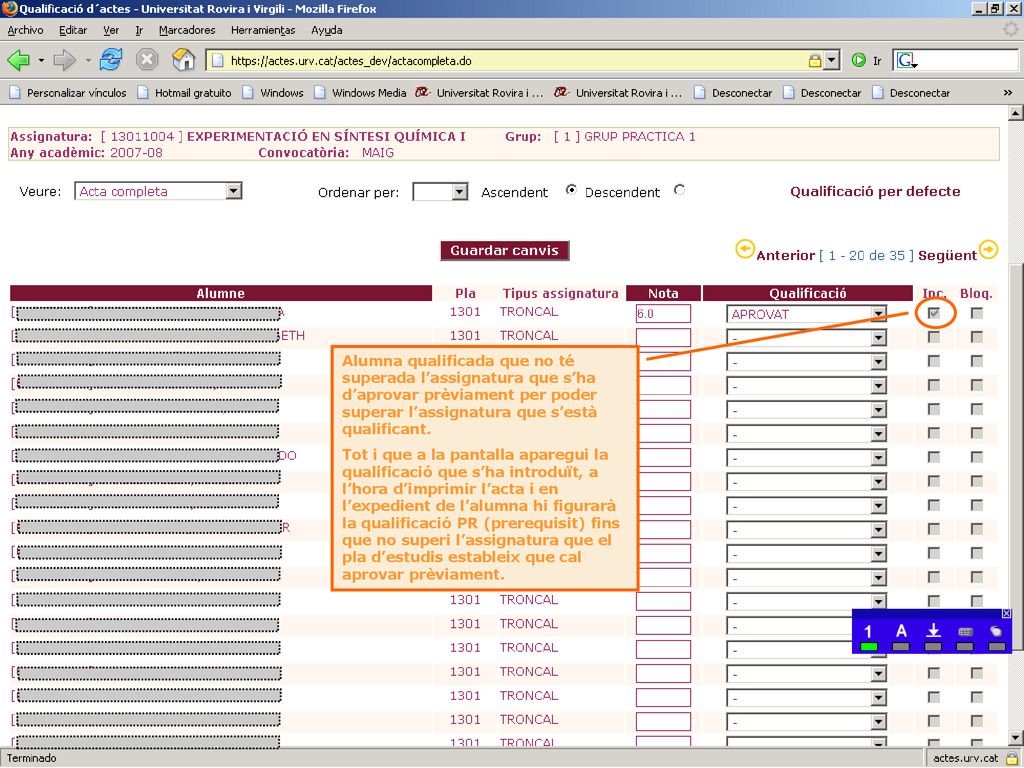Image resolution: width=1024 pixels, height=768 pixels.
Task: Open the Ordenar per dropdown
Action: click(x=440, y=192)
